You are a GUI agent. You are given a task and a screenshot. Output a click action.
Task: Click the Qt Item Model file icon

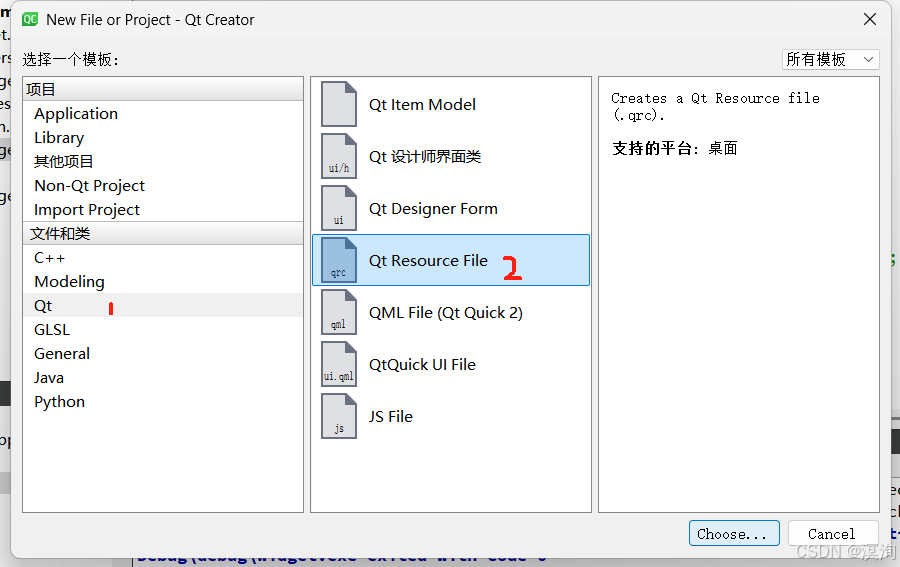[x=339, y=104]
